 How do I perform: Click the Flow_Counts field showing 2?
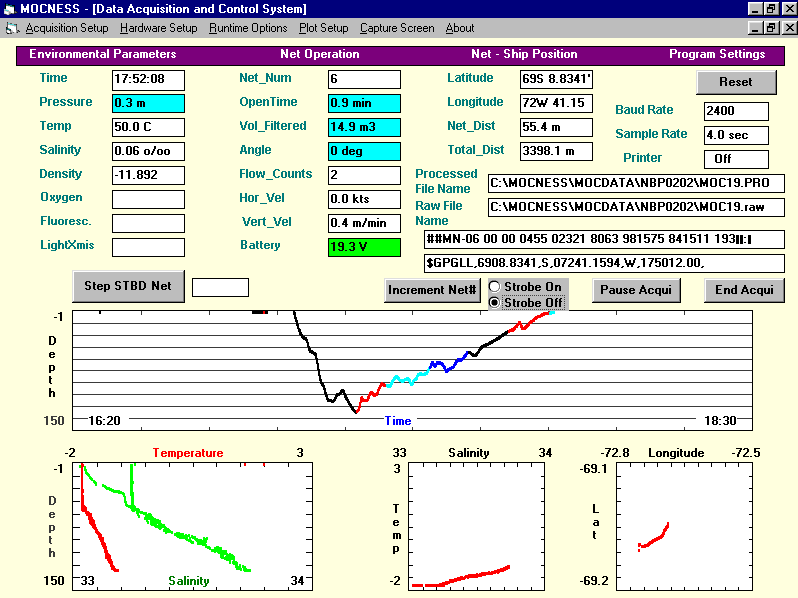364,175
